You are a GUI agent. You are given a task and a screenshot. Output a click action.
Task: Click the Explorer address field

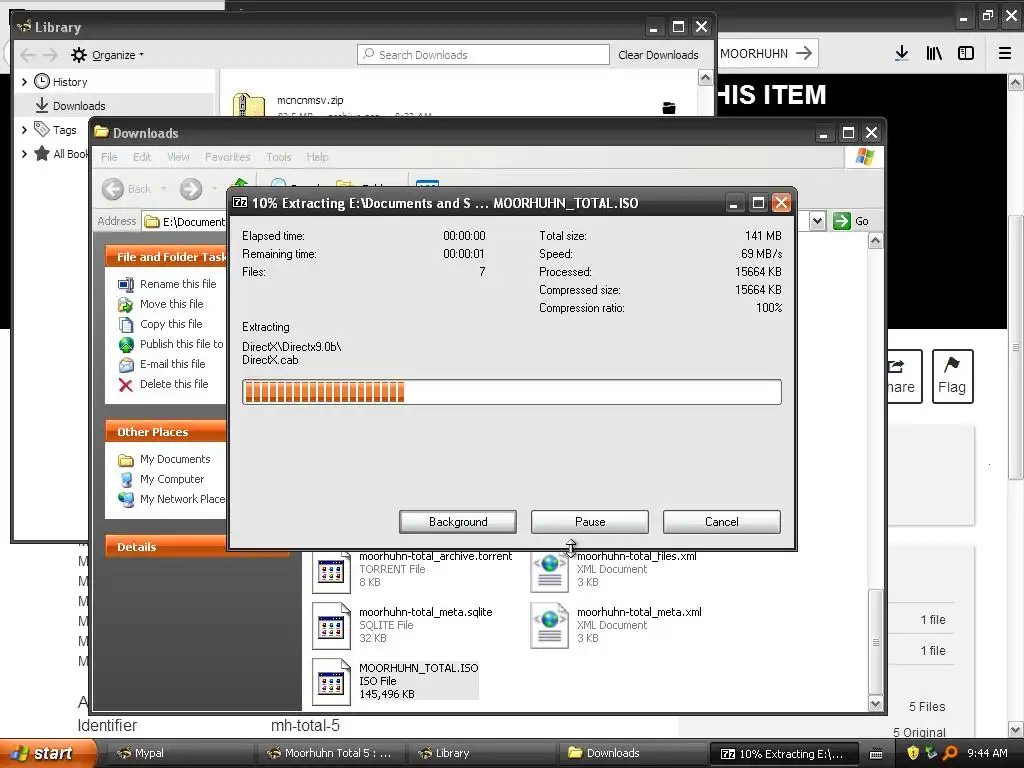[184, 221]
